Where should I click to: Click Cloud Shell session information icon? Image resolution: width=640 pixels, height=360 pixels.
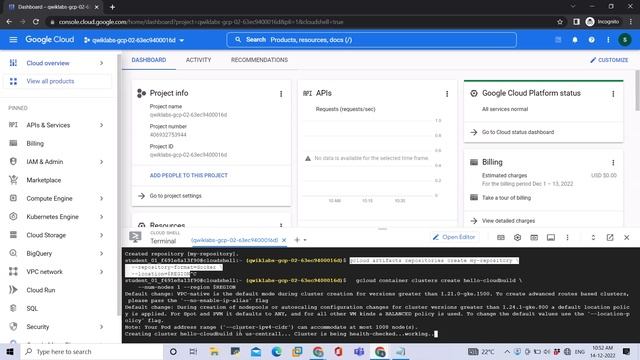tap(551, 237)
